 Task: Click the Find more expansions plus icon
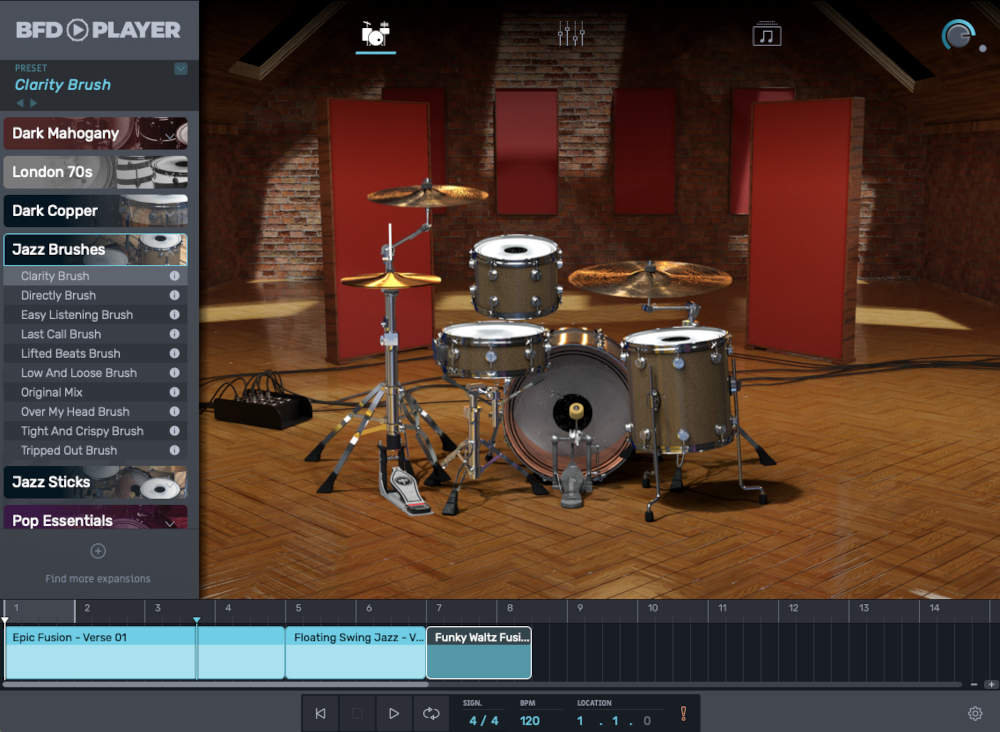[97, 550]
